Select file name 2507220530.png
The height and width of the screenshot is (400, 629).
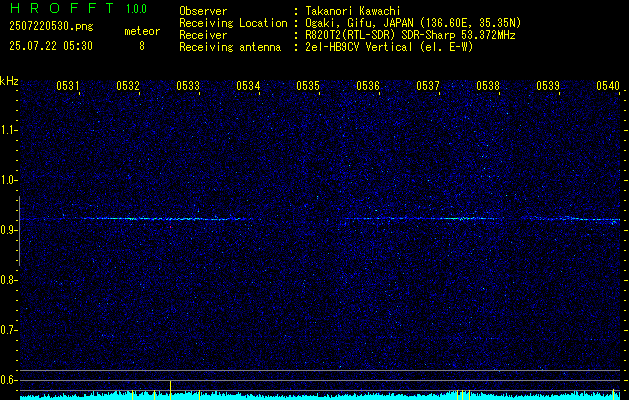[x=51, y=27]
